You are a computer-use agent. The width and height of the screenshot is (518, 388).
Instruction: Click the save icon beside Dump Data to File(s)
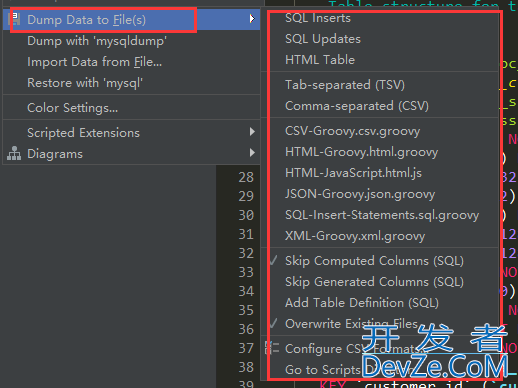click(15, 20)
